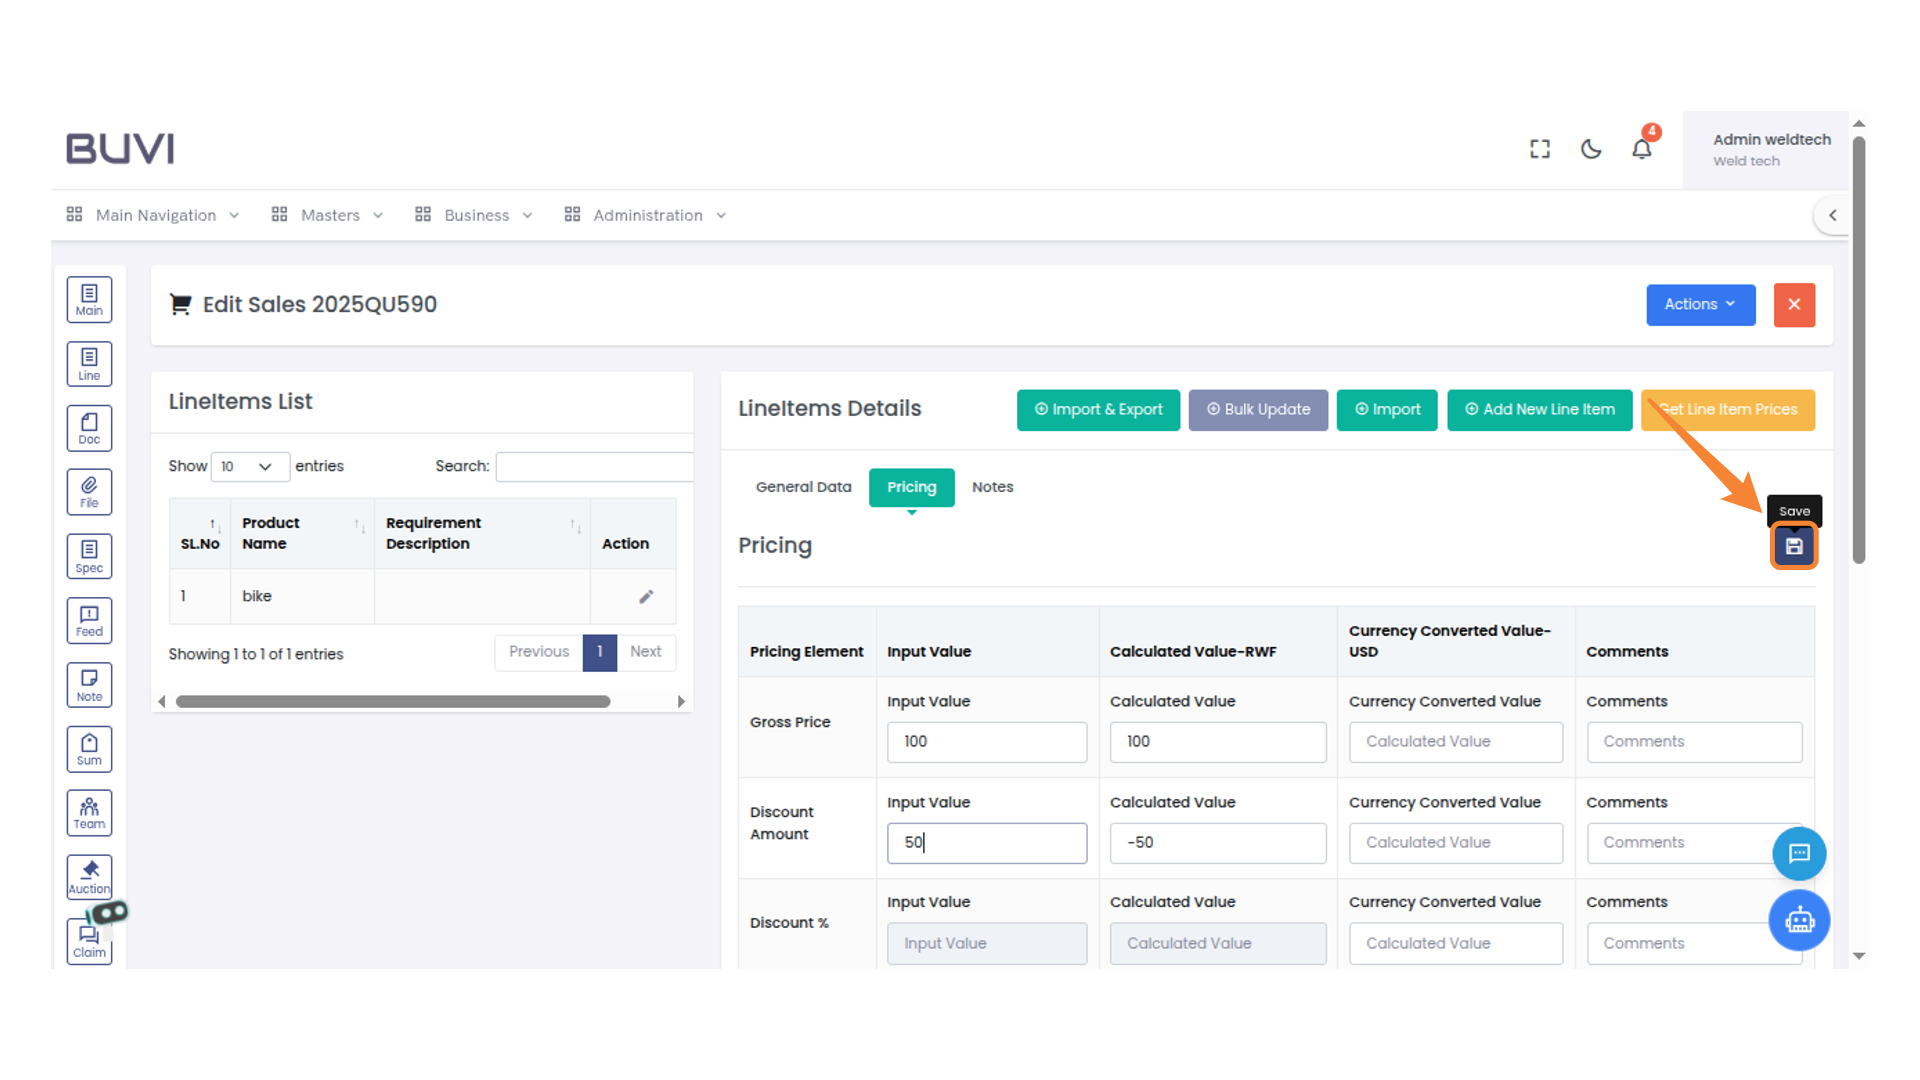Click the File attachment sidebar icon

[89, 492]
